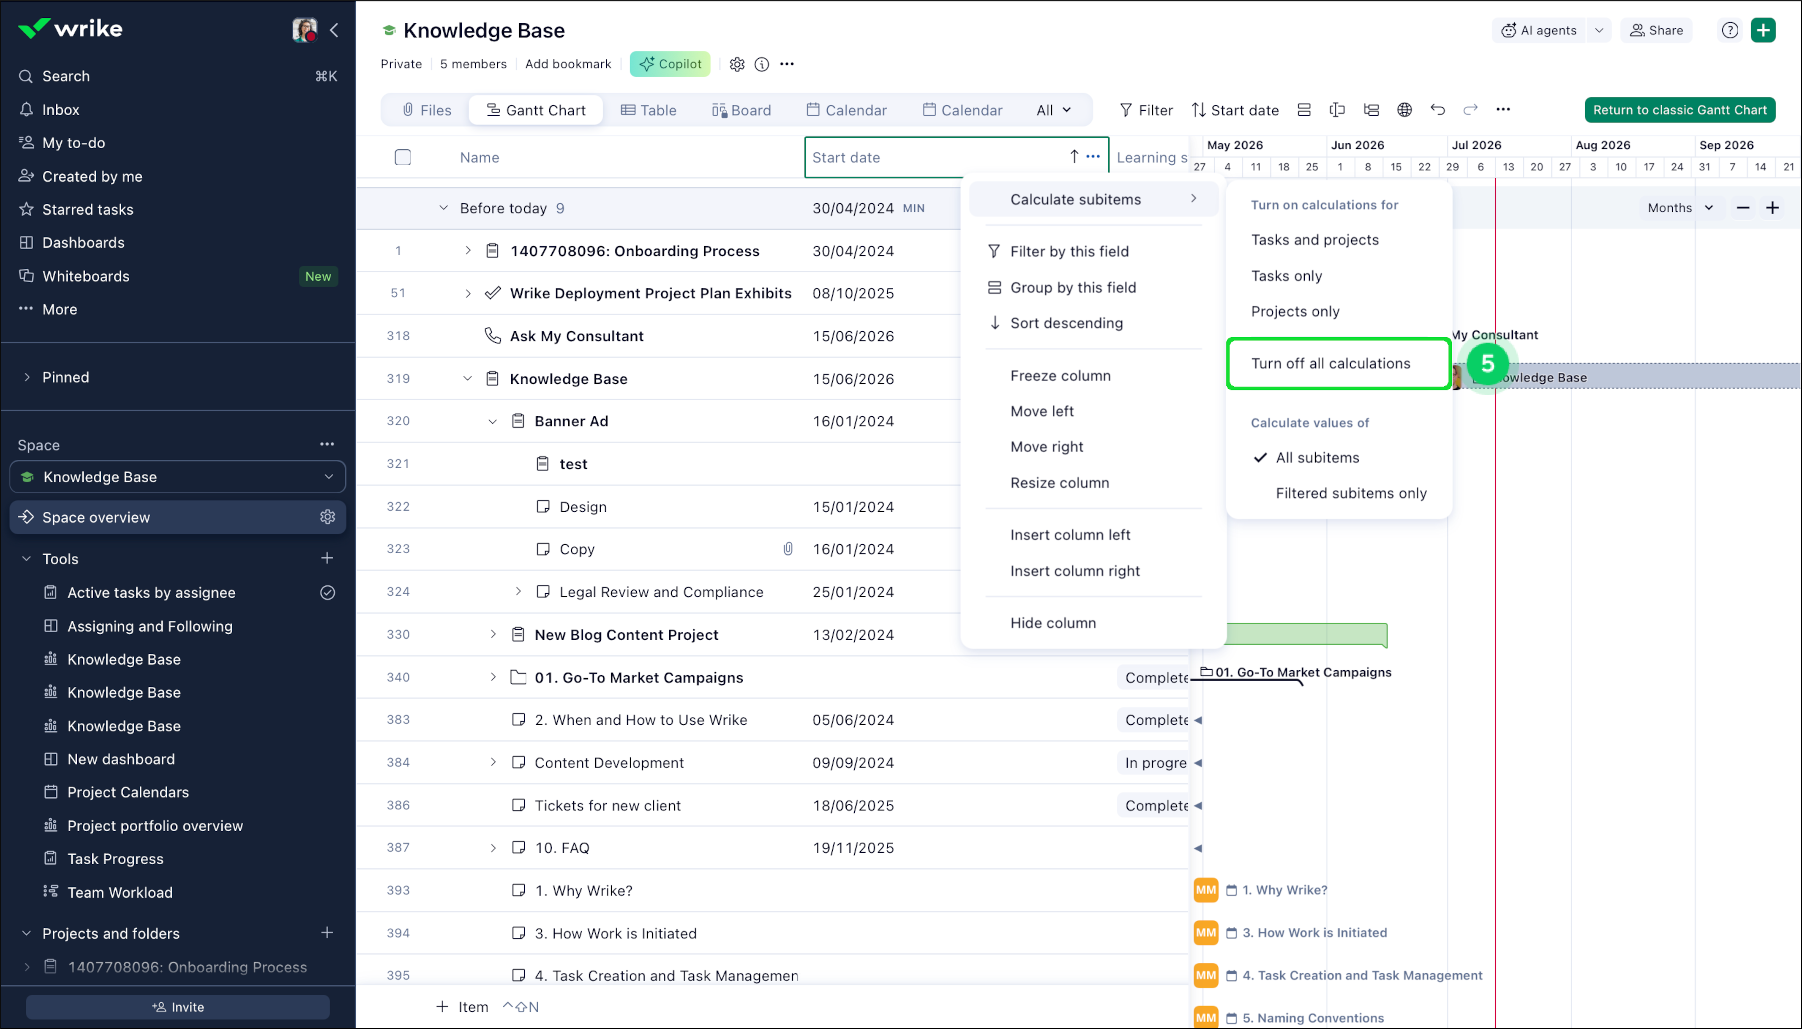Open the Months timescale dropdown
Viewport: 1802px width, 1029px height.
click(1681, 208)
